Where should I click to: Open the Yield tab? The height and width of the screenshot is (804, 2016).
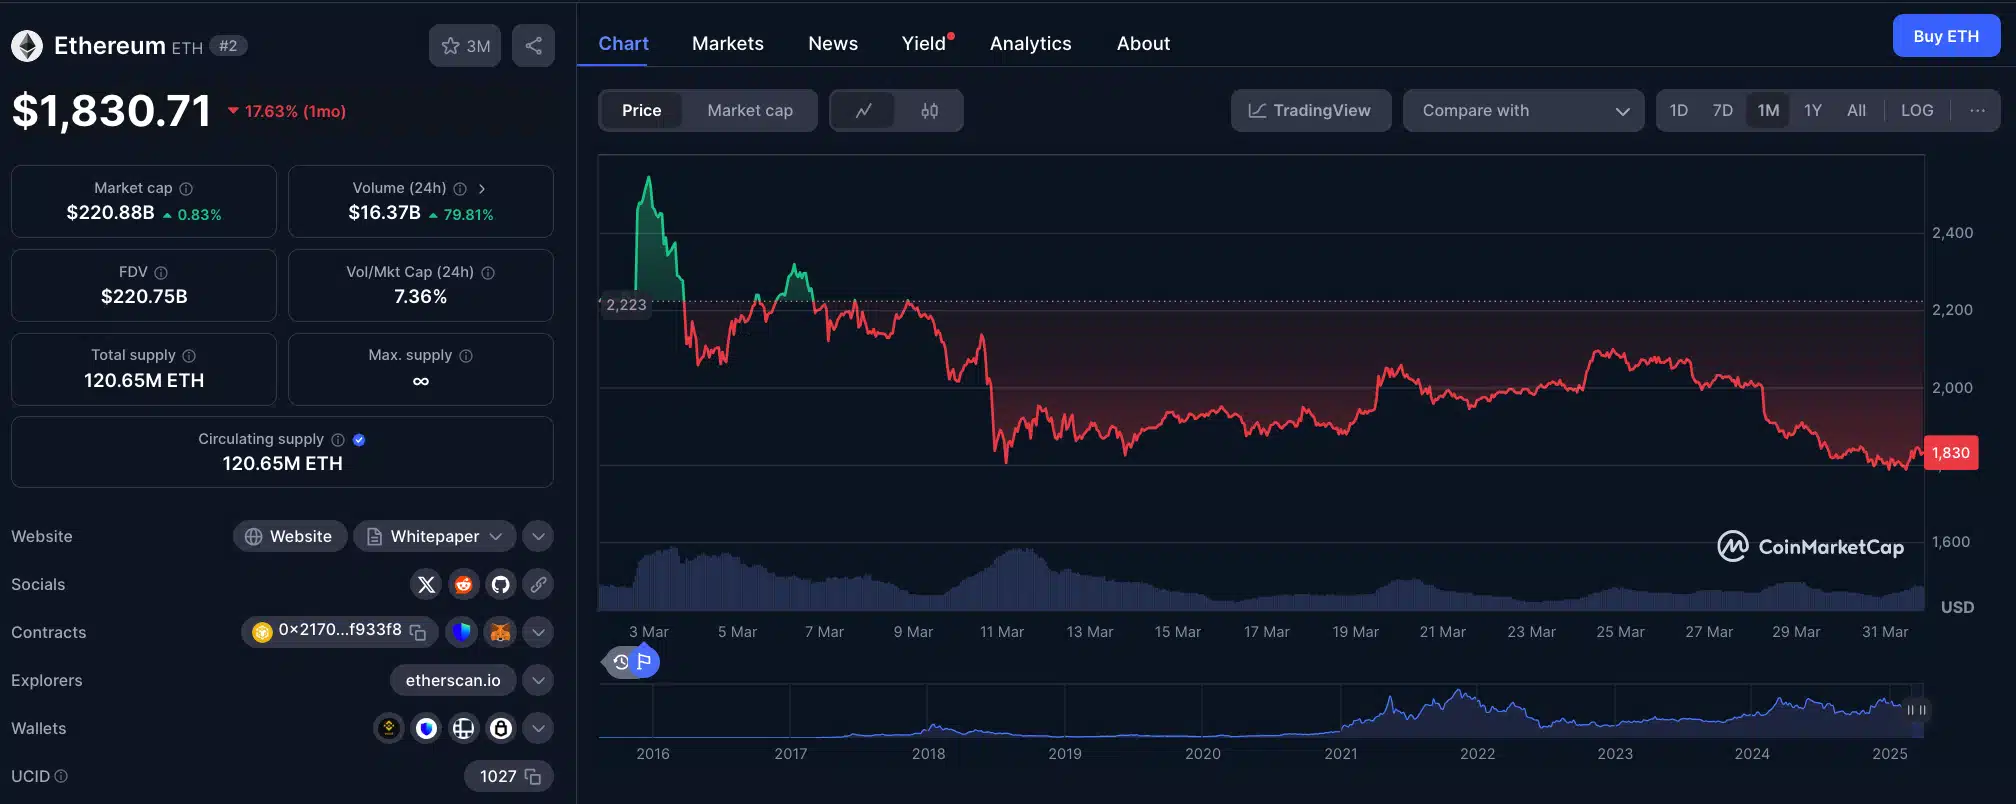pyautogui.click(x=924, y=44)
